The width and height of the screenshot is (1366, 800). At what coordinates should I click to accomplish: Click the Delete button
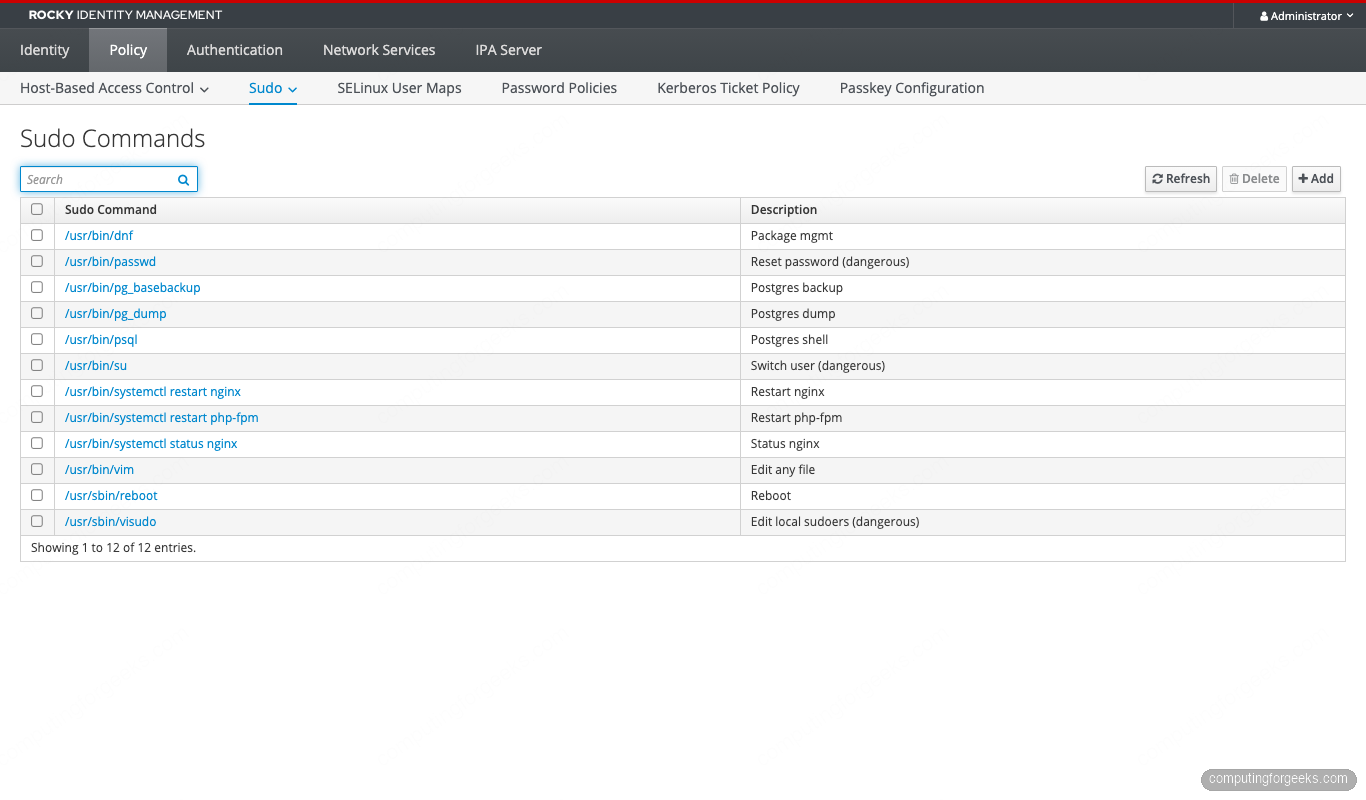1254,179
